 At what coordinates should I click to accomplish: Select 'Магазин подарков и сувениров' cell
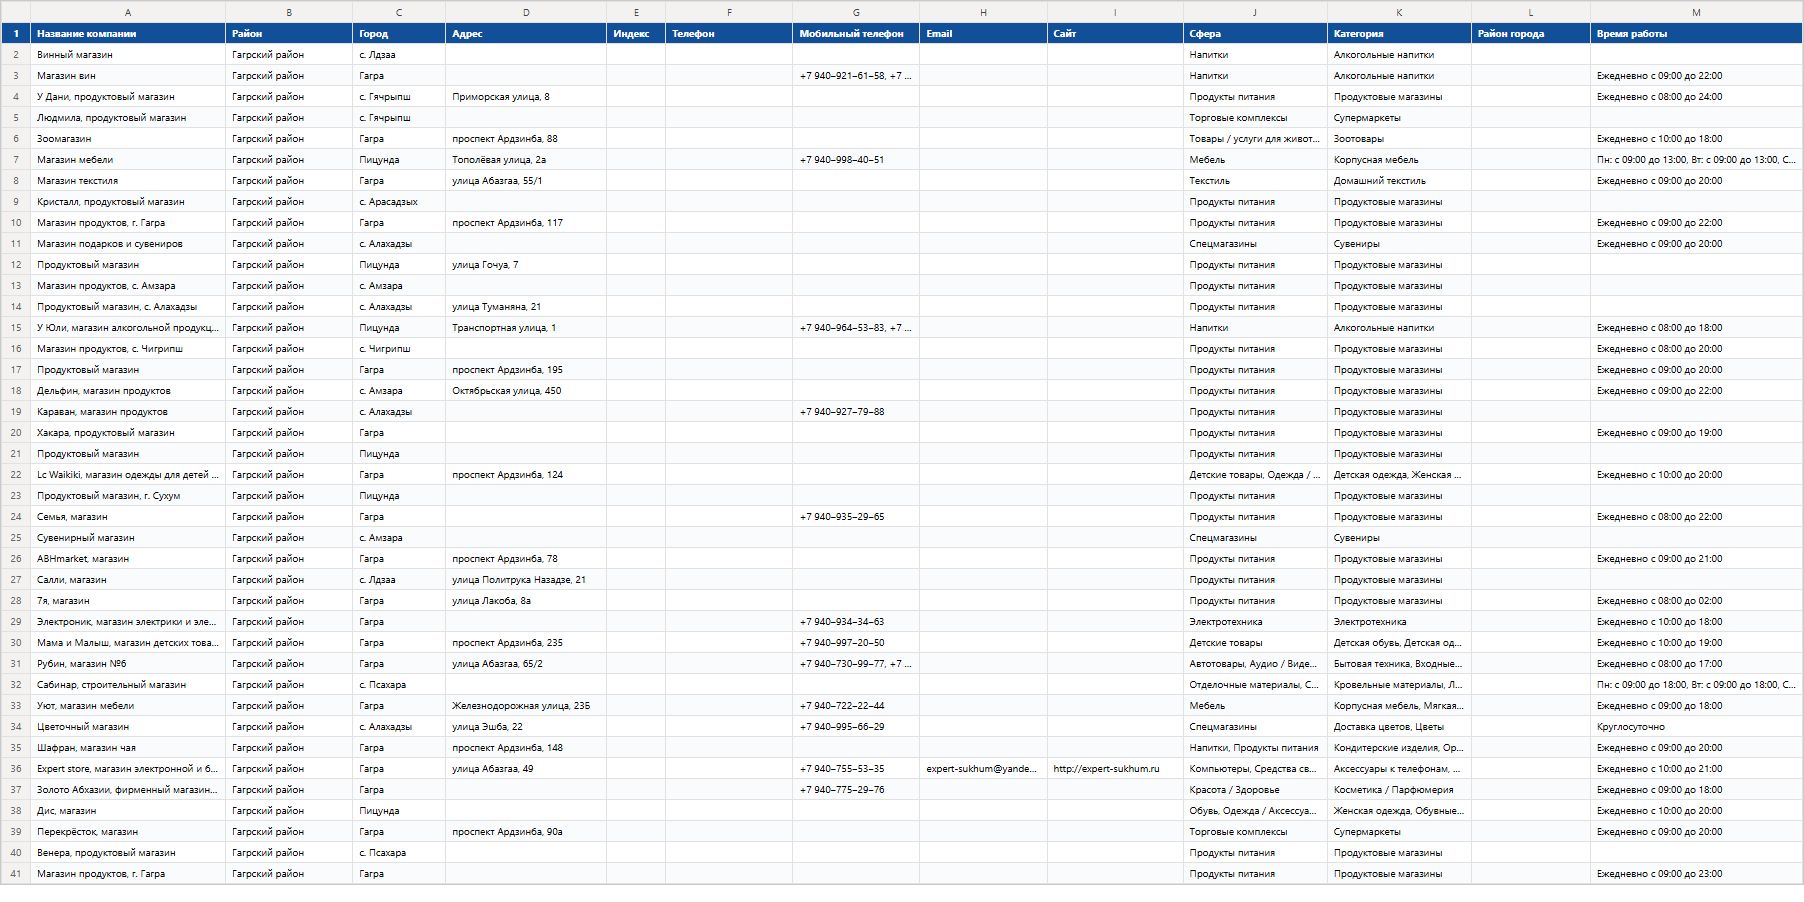point(128,244)
